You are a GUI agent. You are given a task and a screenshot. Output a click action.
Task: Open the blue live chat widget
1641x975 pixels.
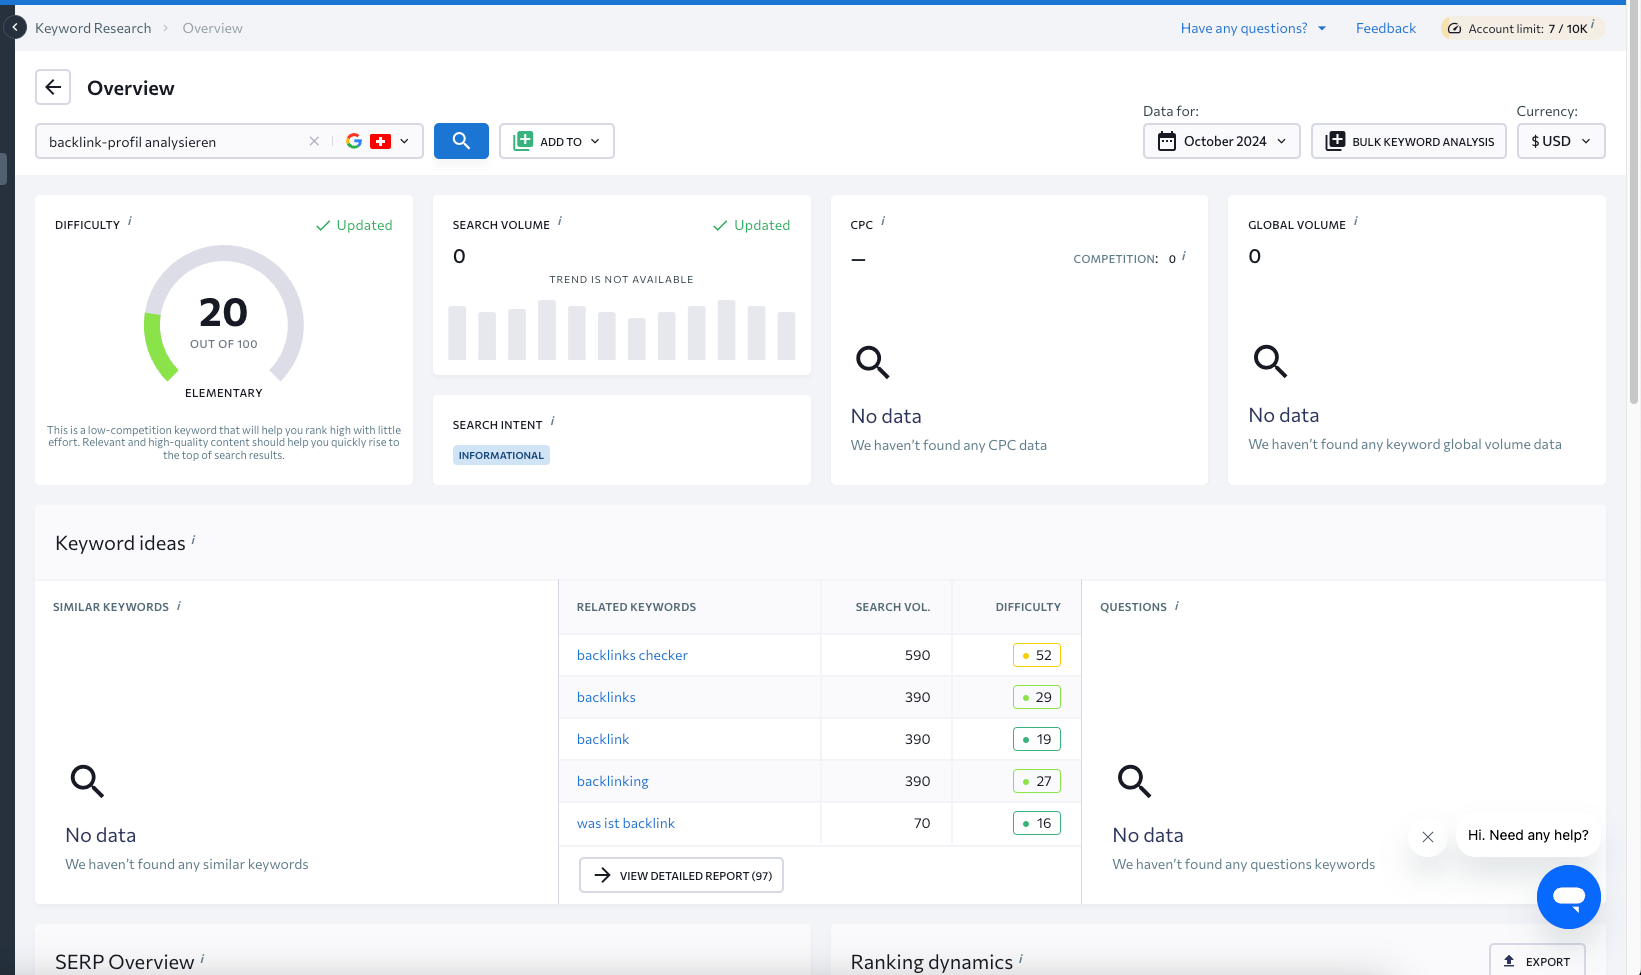1568,897
